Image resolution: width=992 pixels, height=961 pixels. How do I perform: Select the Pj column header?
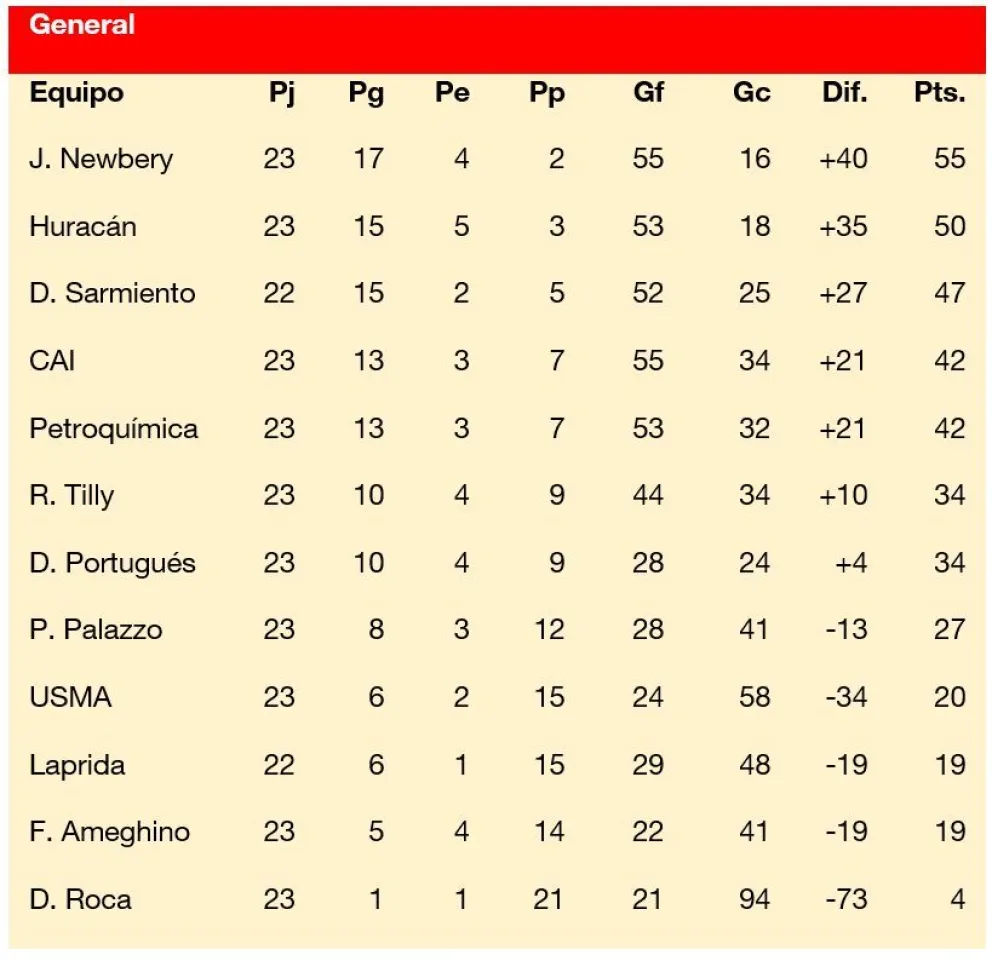pyautogui.click(x=282, y=94)
